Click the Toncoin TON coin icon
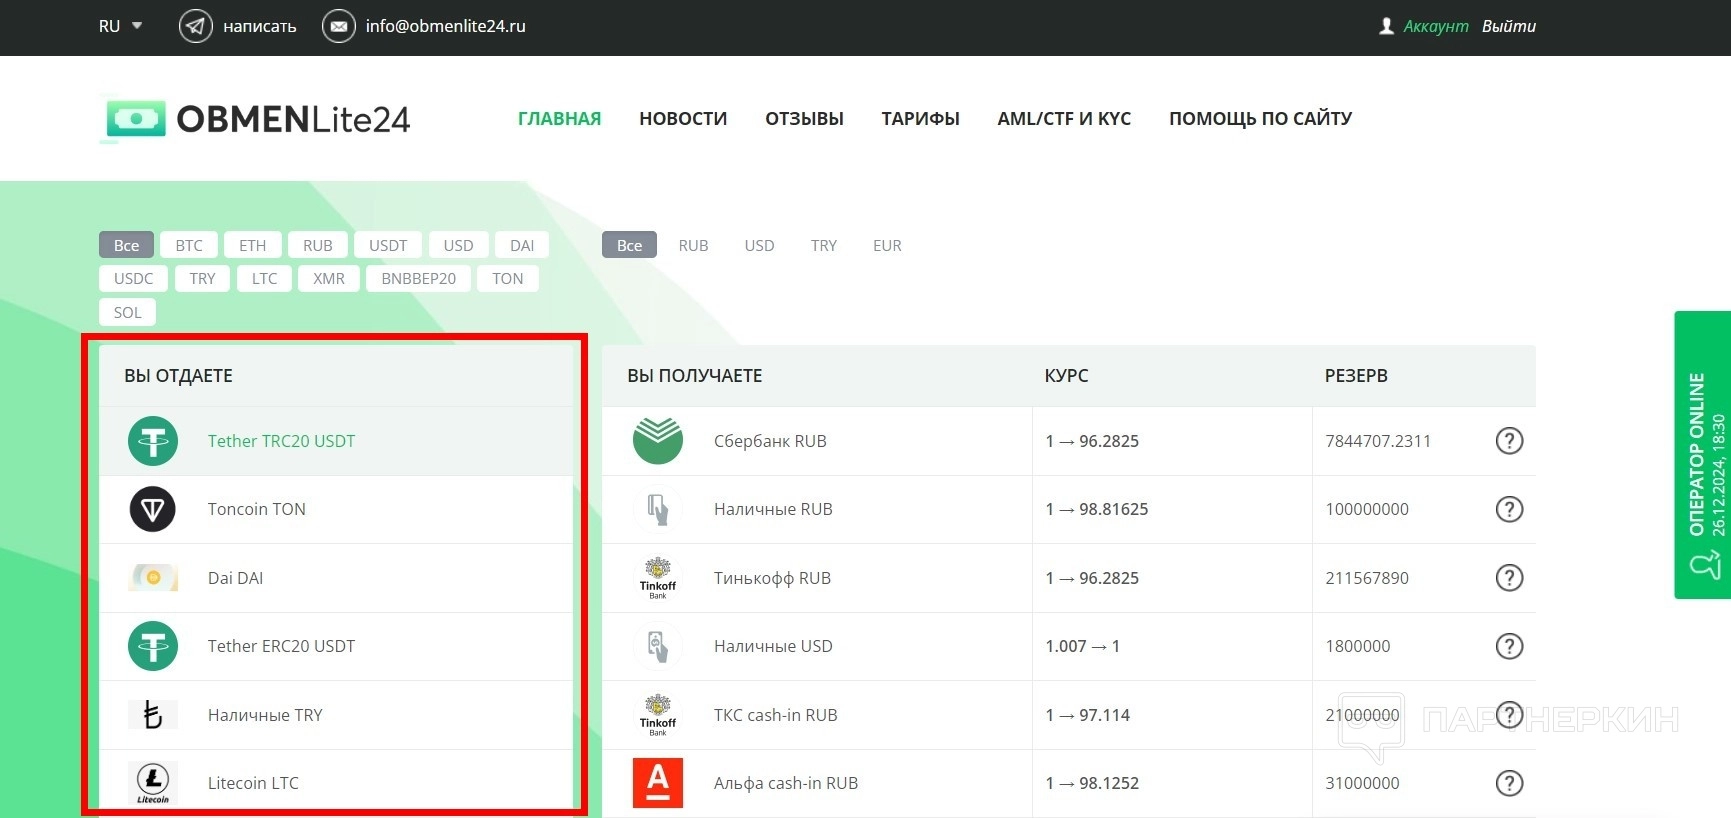Image resolution: width=1731 pixels, height=818 pixels. [x=153, y=509]
